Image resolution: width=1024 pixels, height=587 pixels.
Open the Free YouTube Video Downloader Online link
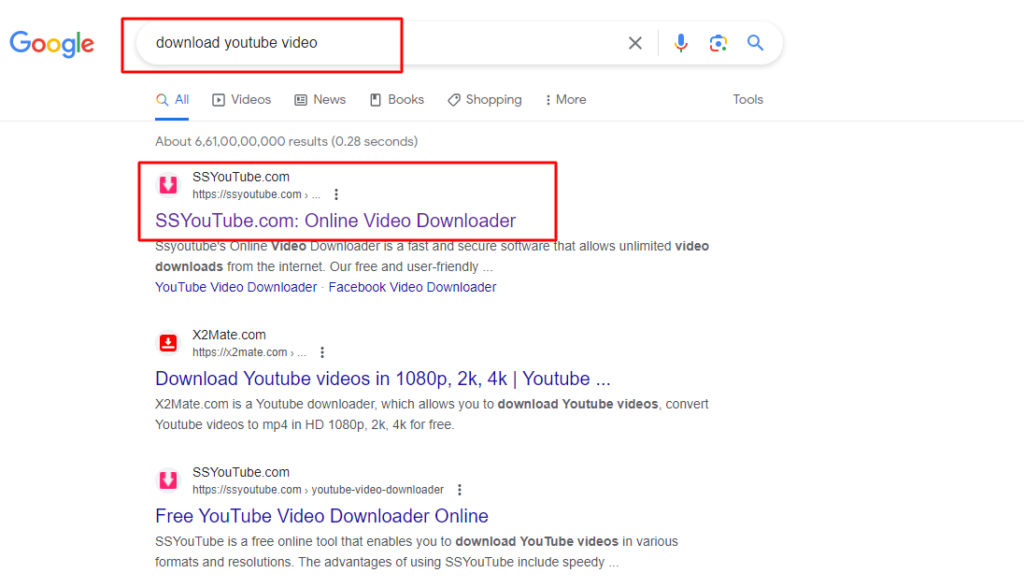pos(321,516)
